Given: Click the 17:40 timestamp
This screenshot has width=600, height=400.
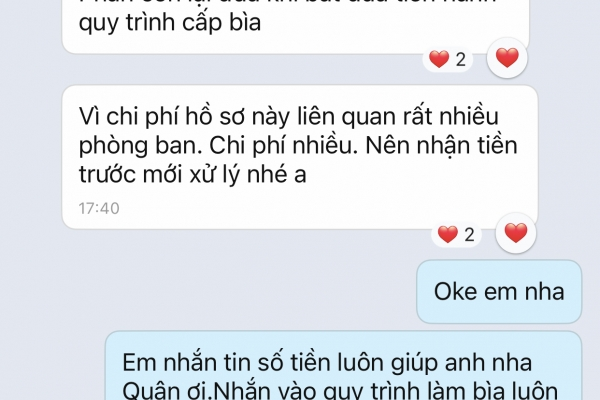Looking at the screenshot, I should [x=99, y=209].
